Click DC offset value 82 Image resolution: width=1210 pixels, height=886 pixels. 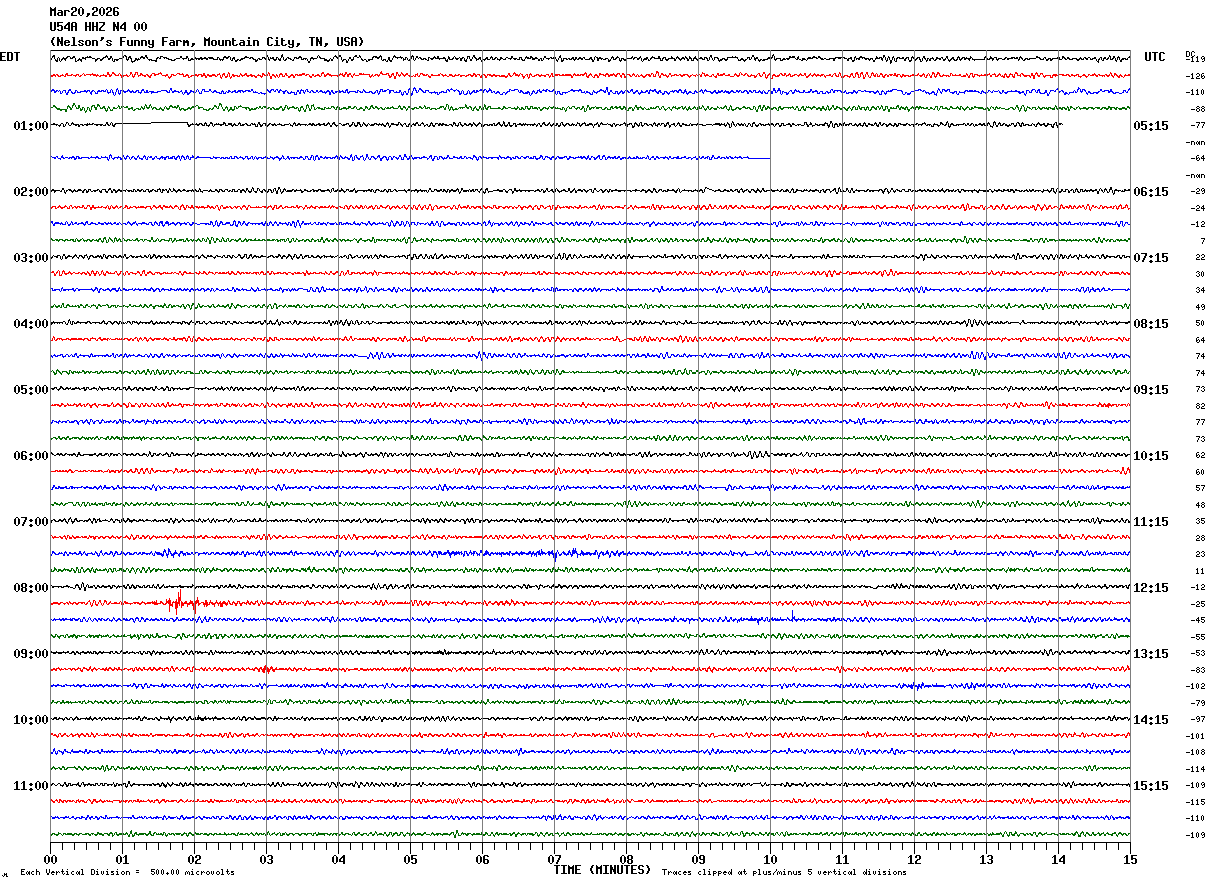tap(1200, 406)
